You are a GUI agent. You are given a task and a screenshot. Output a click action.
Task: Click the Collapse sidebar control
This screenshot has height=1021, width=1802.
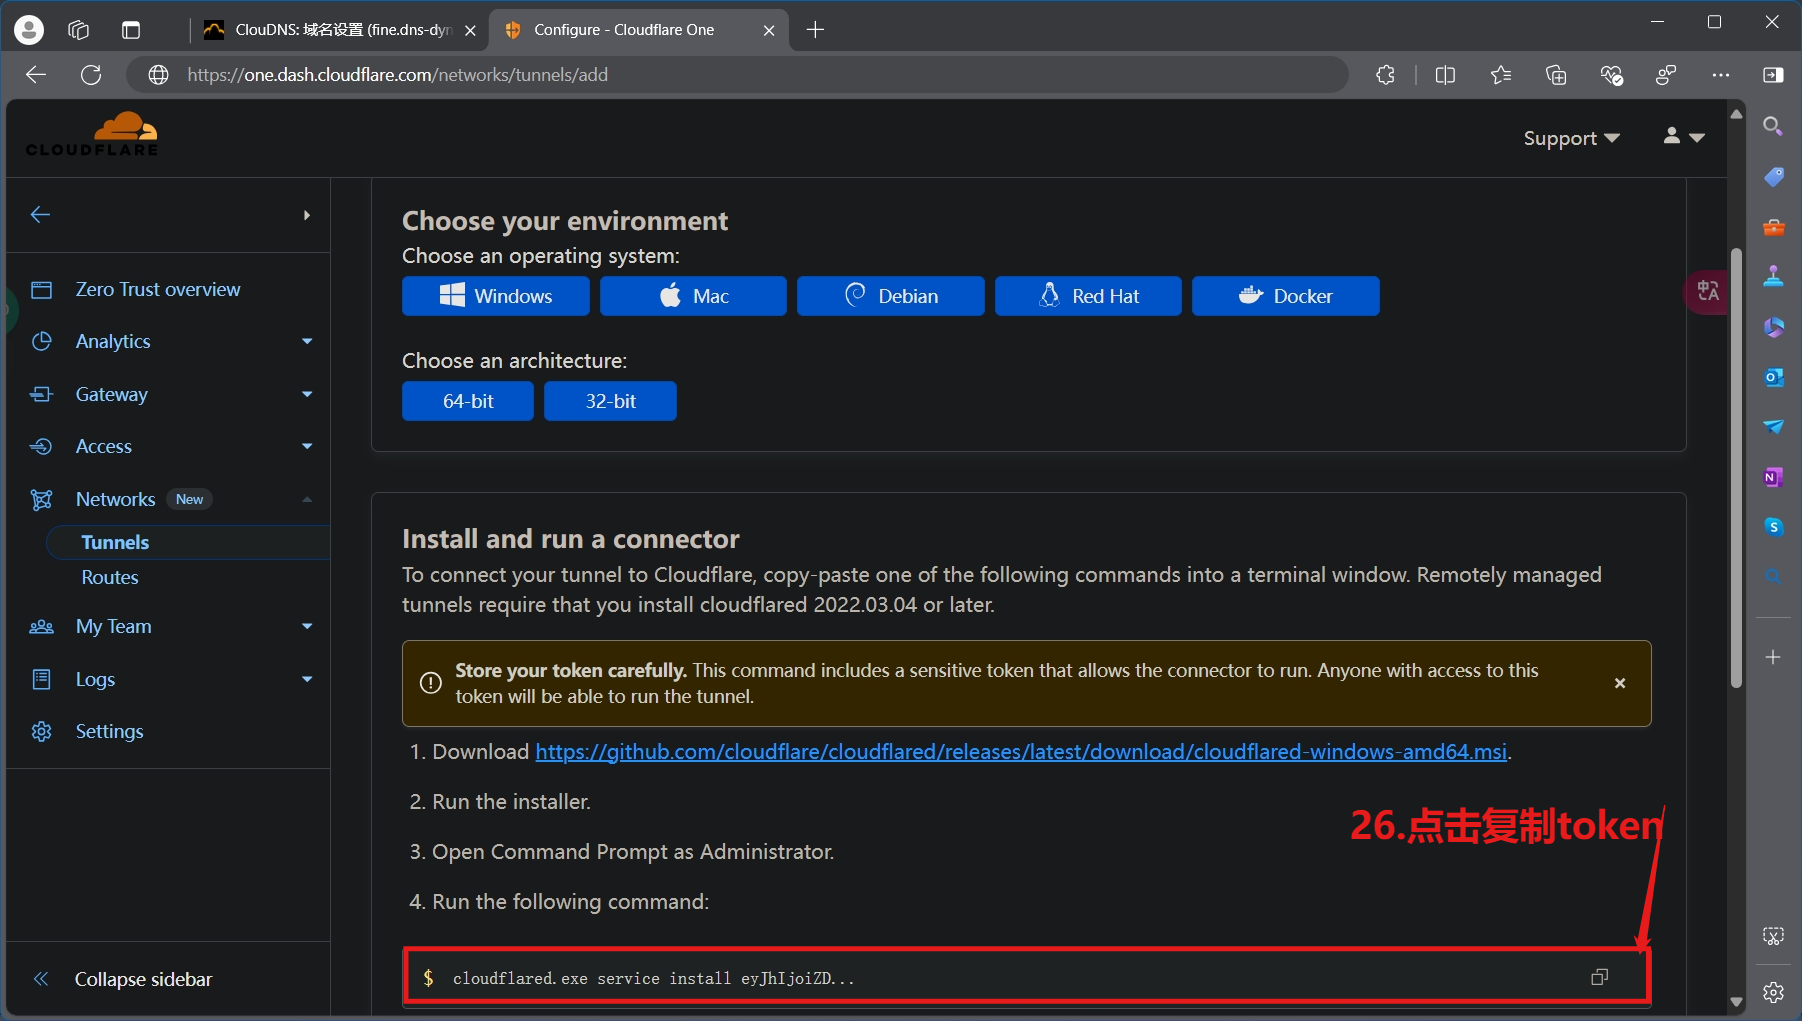pyautogui.click(x=124, y=979)
